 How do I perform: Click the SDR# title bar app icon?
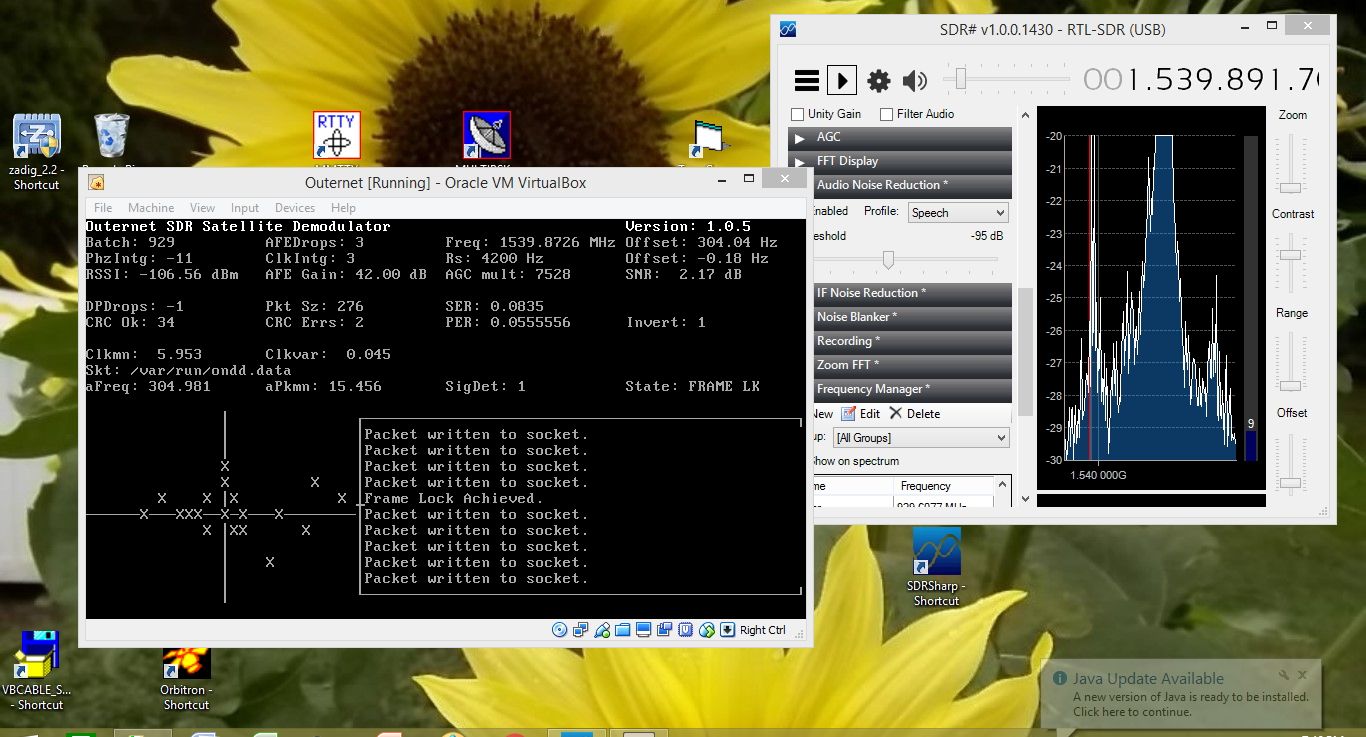(x=789, y=30)
